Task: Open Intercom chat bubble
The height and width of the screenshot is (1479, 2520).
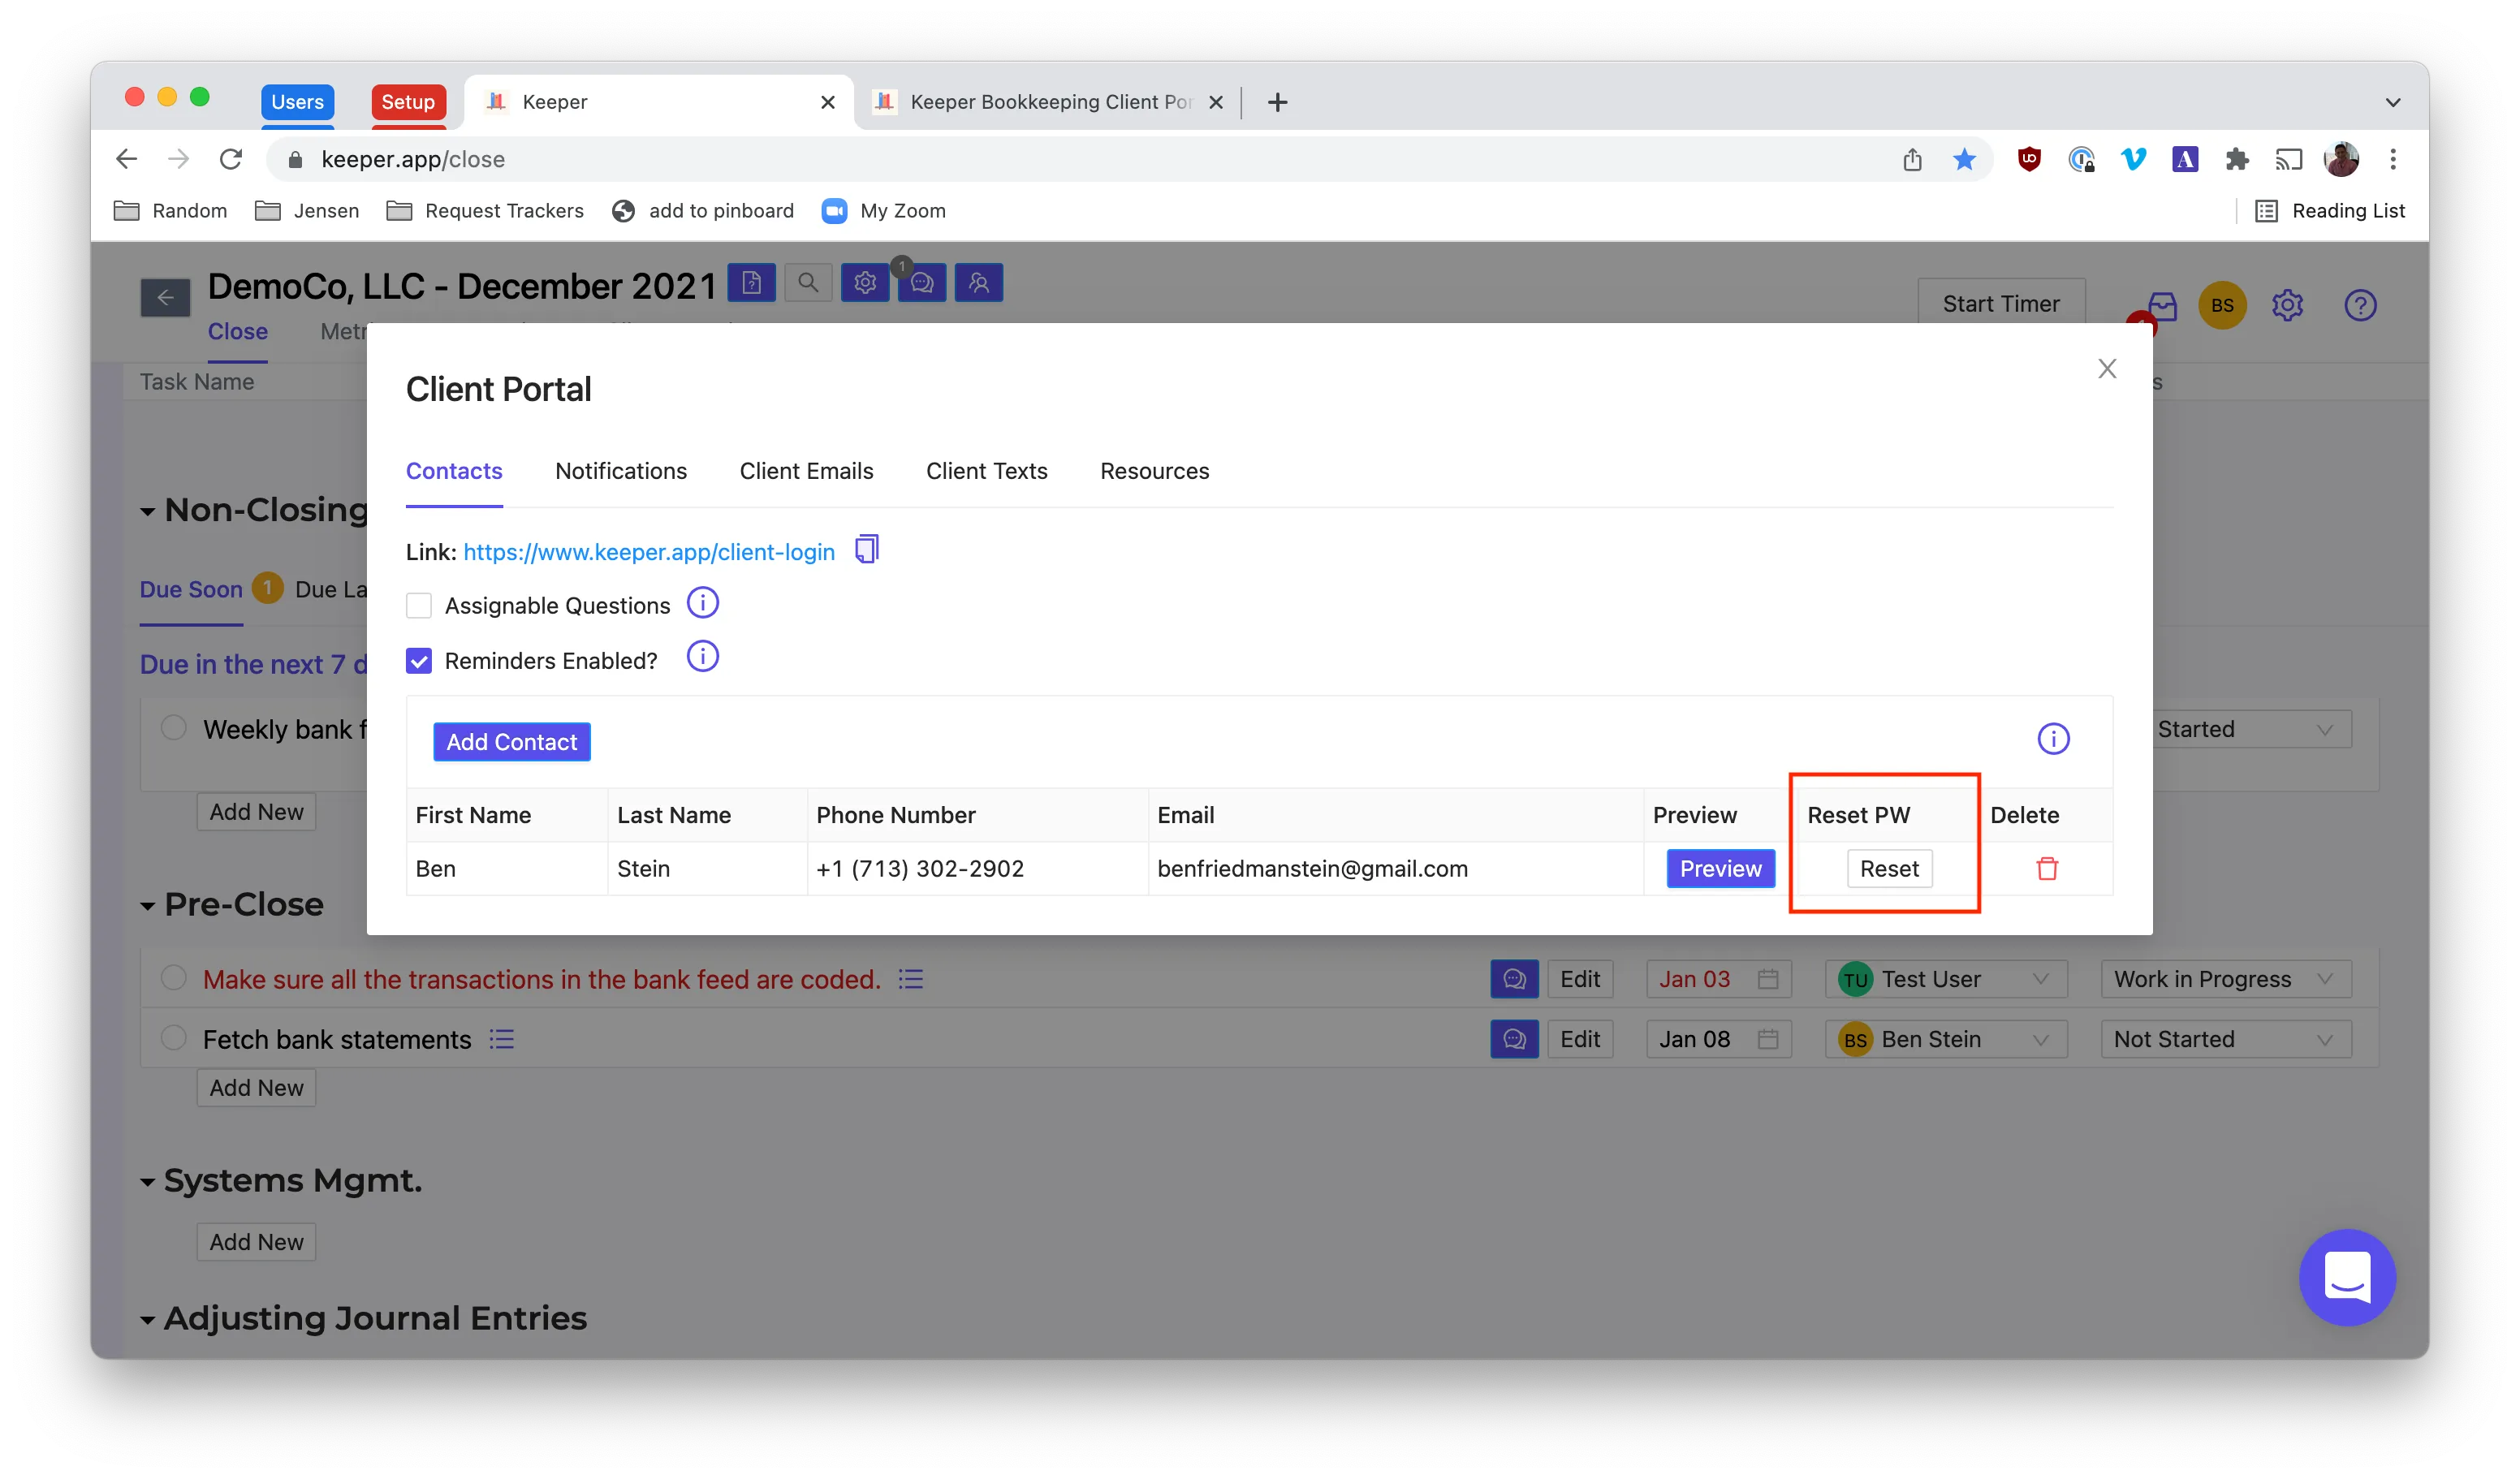Action: pos(2346,1277)
